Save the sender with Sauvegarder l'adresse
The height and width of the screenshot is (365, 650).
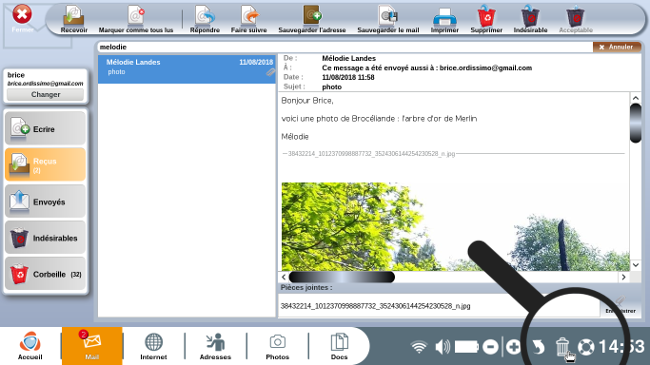[312, 19]
